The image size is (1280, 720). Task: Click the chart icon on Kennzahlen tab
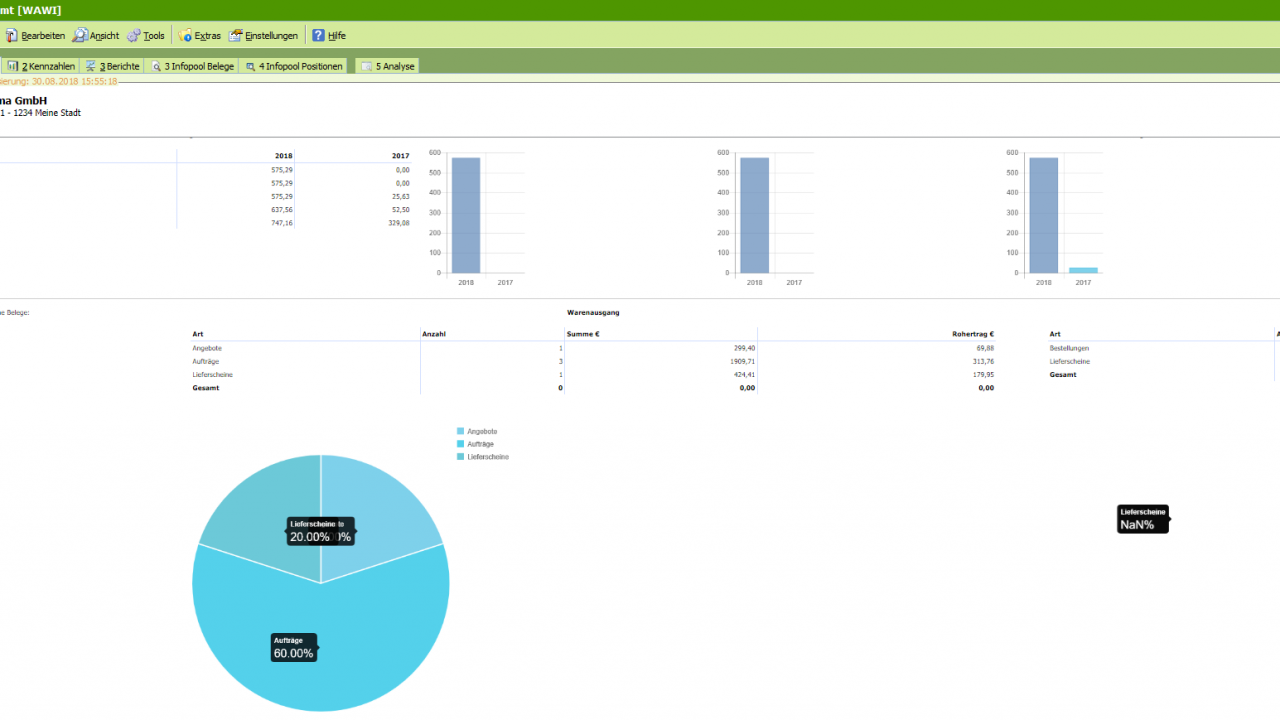point(13,66)
